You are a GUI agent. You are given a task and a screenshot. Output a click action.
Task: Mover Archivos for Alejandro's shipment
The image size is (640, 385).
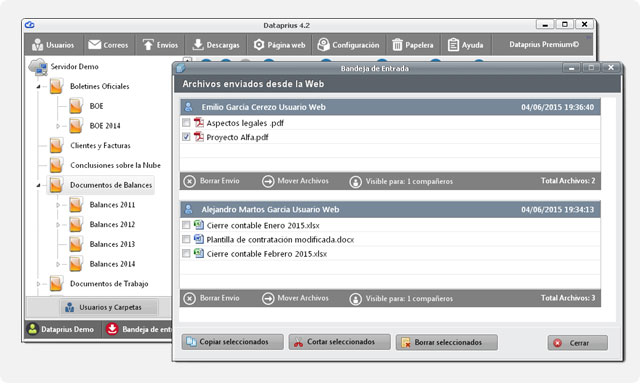click(295, 298)
